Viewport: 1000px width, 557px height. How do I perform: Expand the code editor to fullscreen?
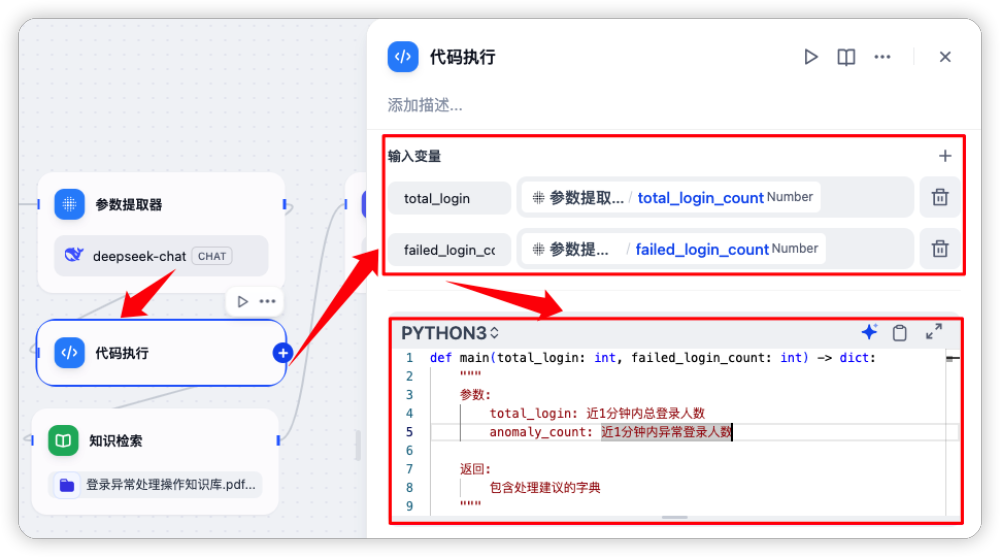click(934, 332)
